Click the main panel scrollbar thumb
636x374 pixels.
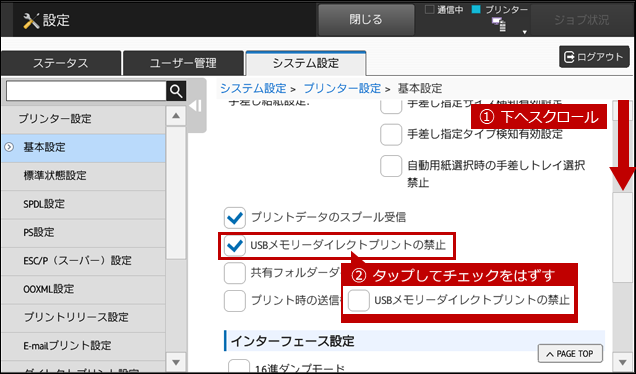pos(622,236)
